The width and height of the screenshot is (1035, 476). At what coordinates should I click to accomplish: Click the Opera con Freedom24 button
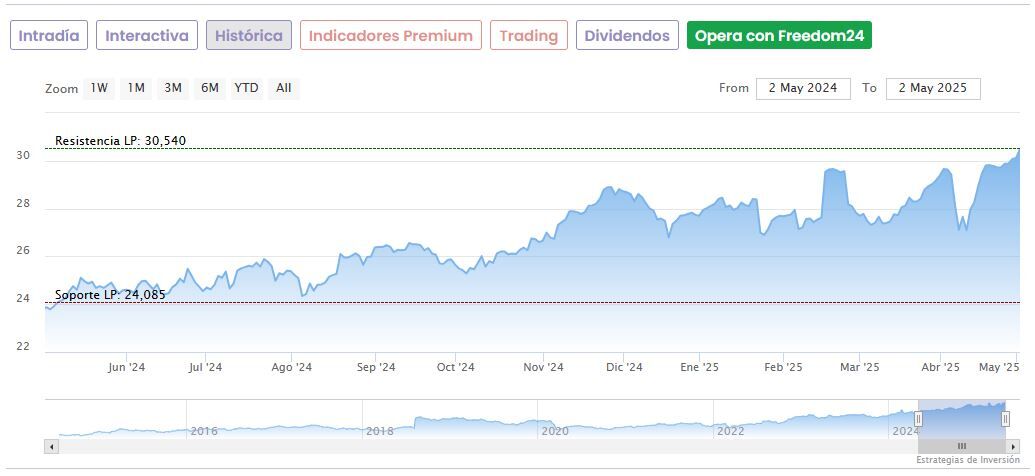[779, 36]
